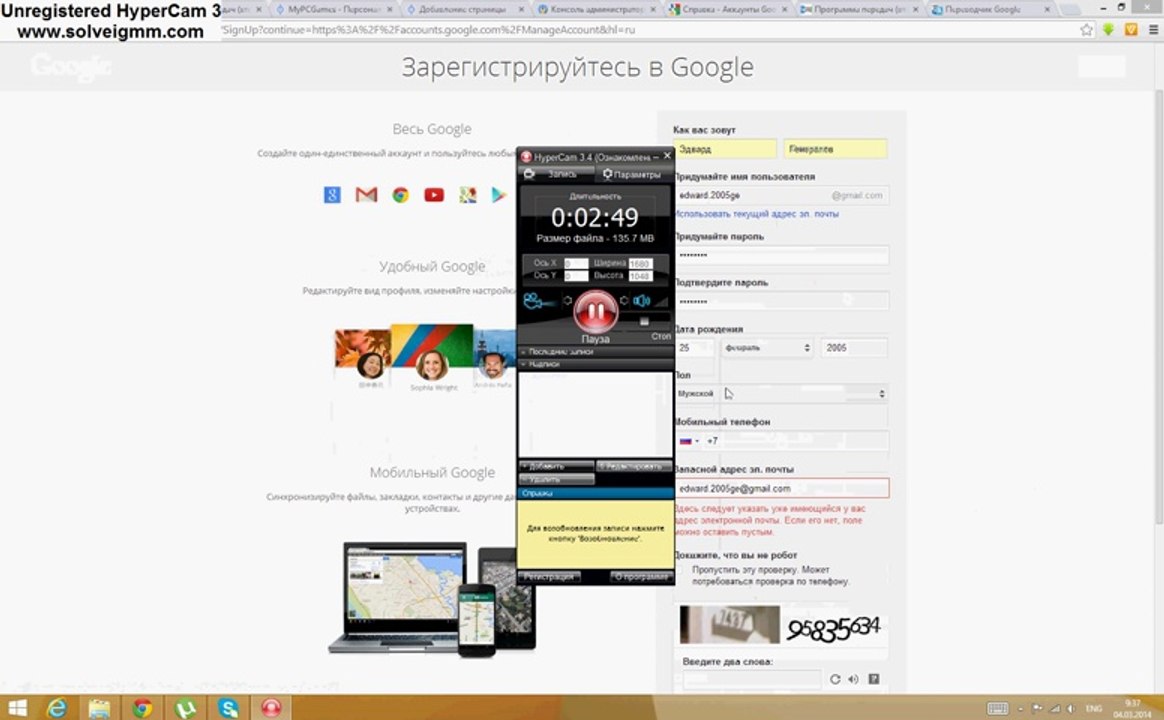Click the URL address bar

pos(646,30)
